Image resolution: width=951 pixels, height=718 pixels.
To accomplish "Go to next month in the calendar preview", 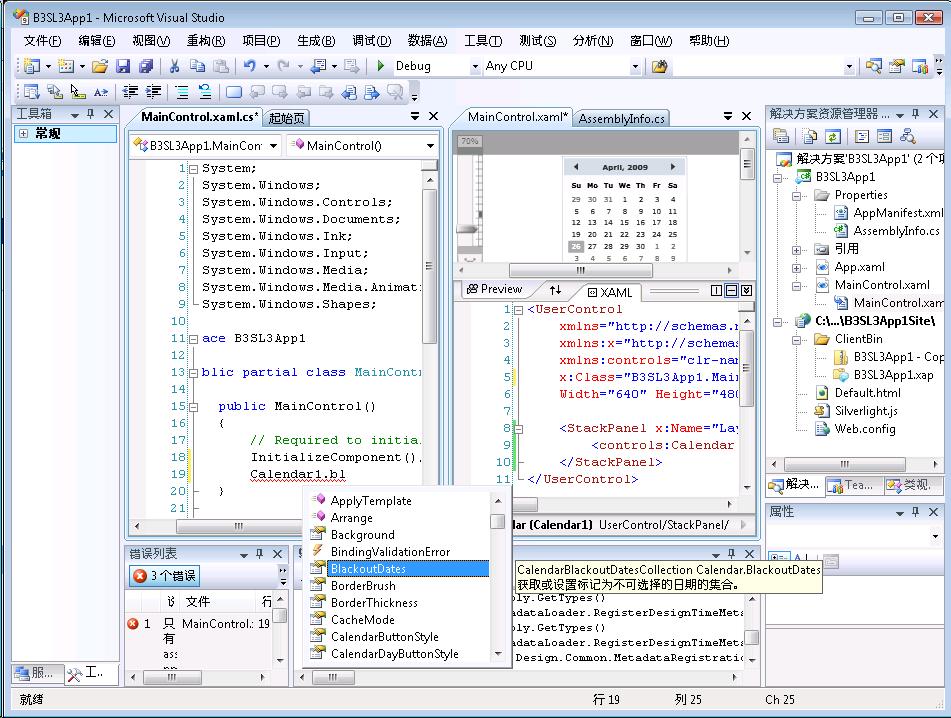I will [673, 167].
